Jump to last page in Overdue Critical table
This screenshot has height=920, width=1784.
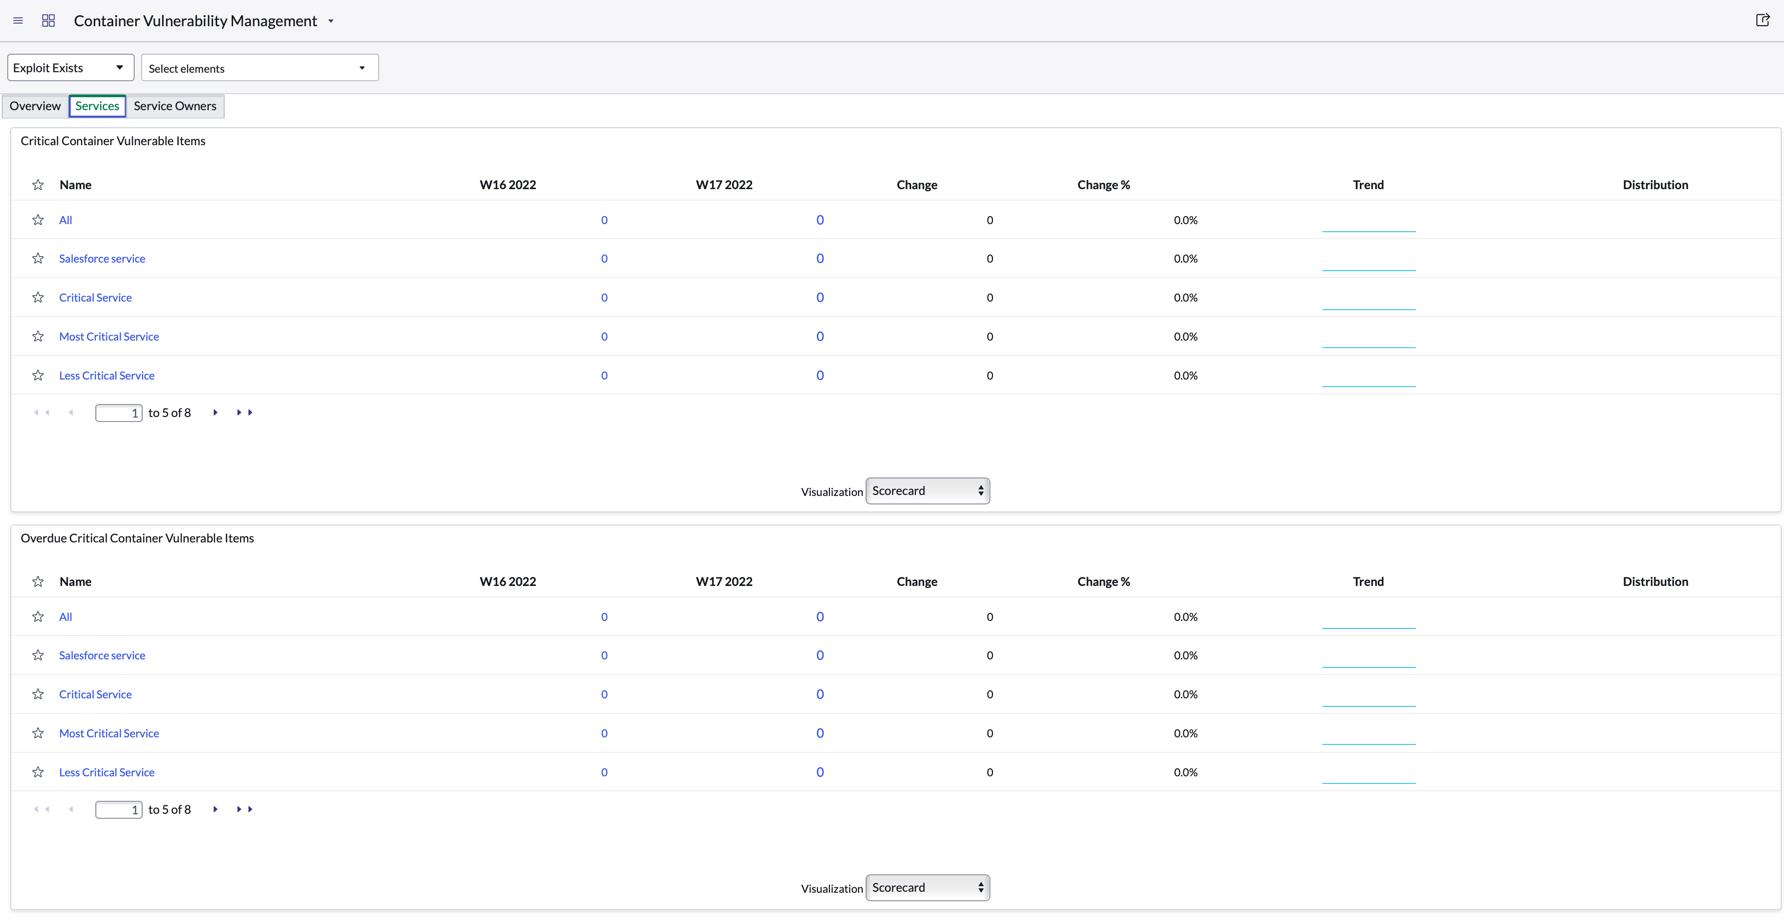244,810
